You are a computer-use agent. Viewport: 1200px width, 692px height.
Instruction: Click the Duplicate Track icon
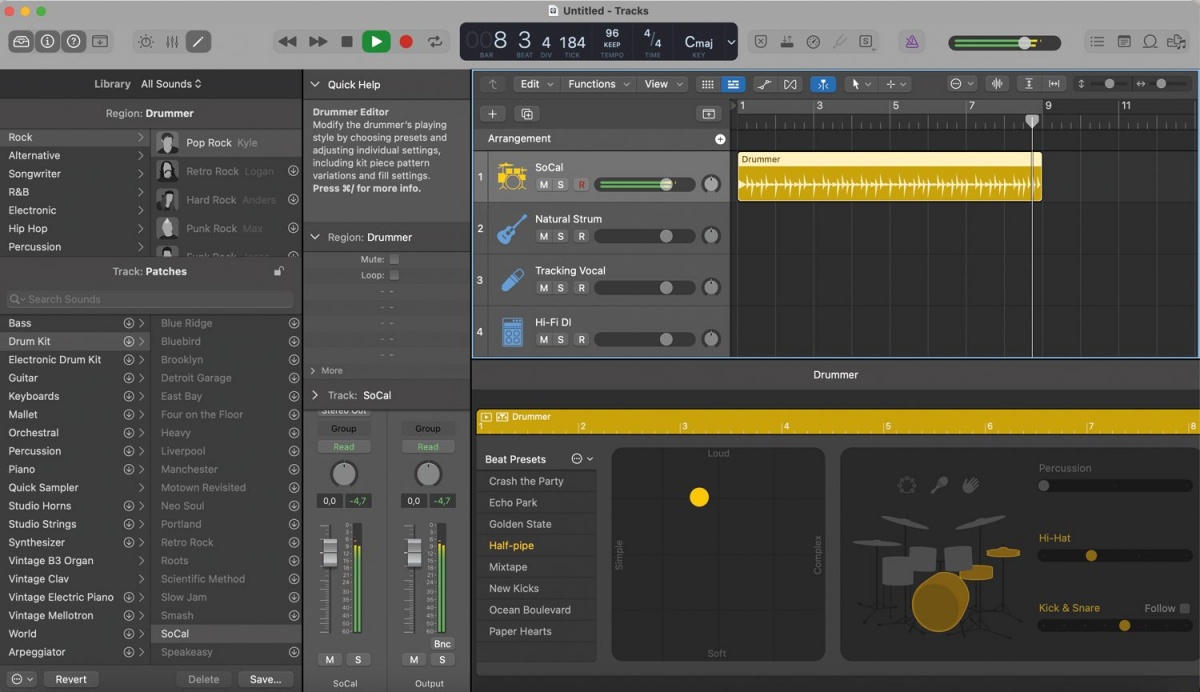pos(527,114)
